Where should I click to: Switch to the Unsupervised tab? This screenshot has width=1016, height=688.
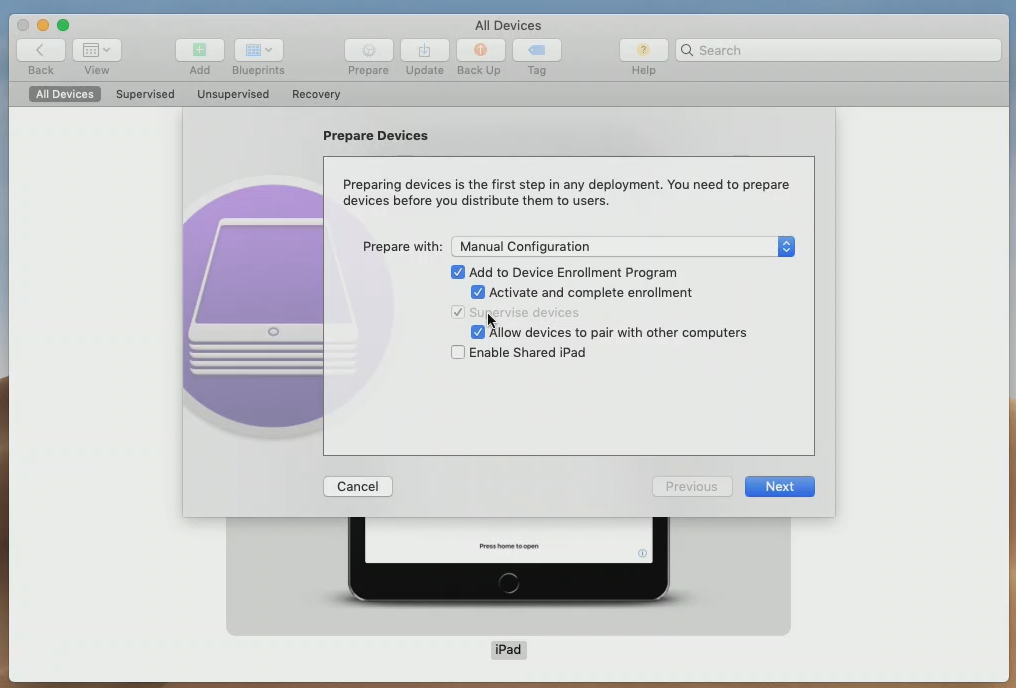pyautogui.click(x=233, y=94)
